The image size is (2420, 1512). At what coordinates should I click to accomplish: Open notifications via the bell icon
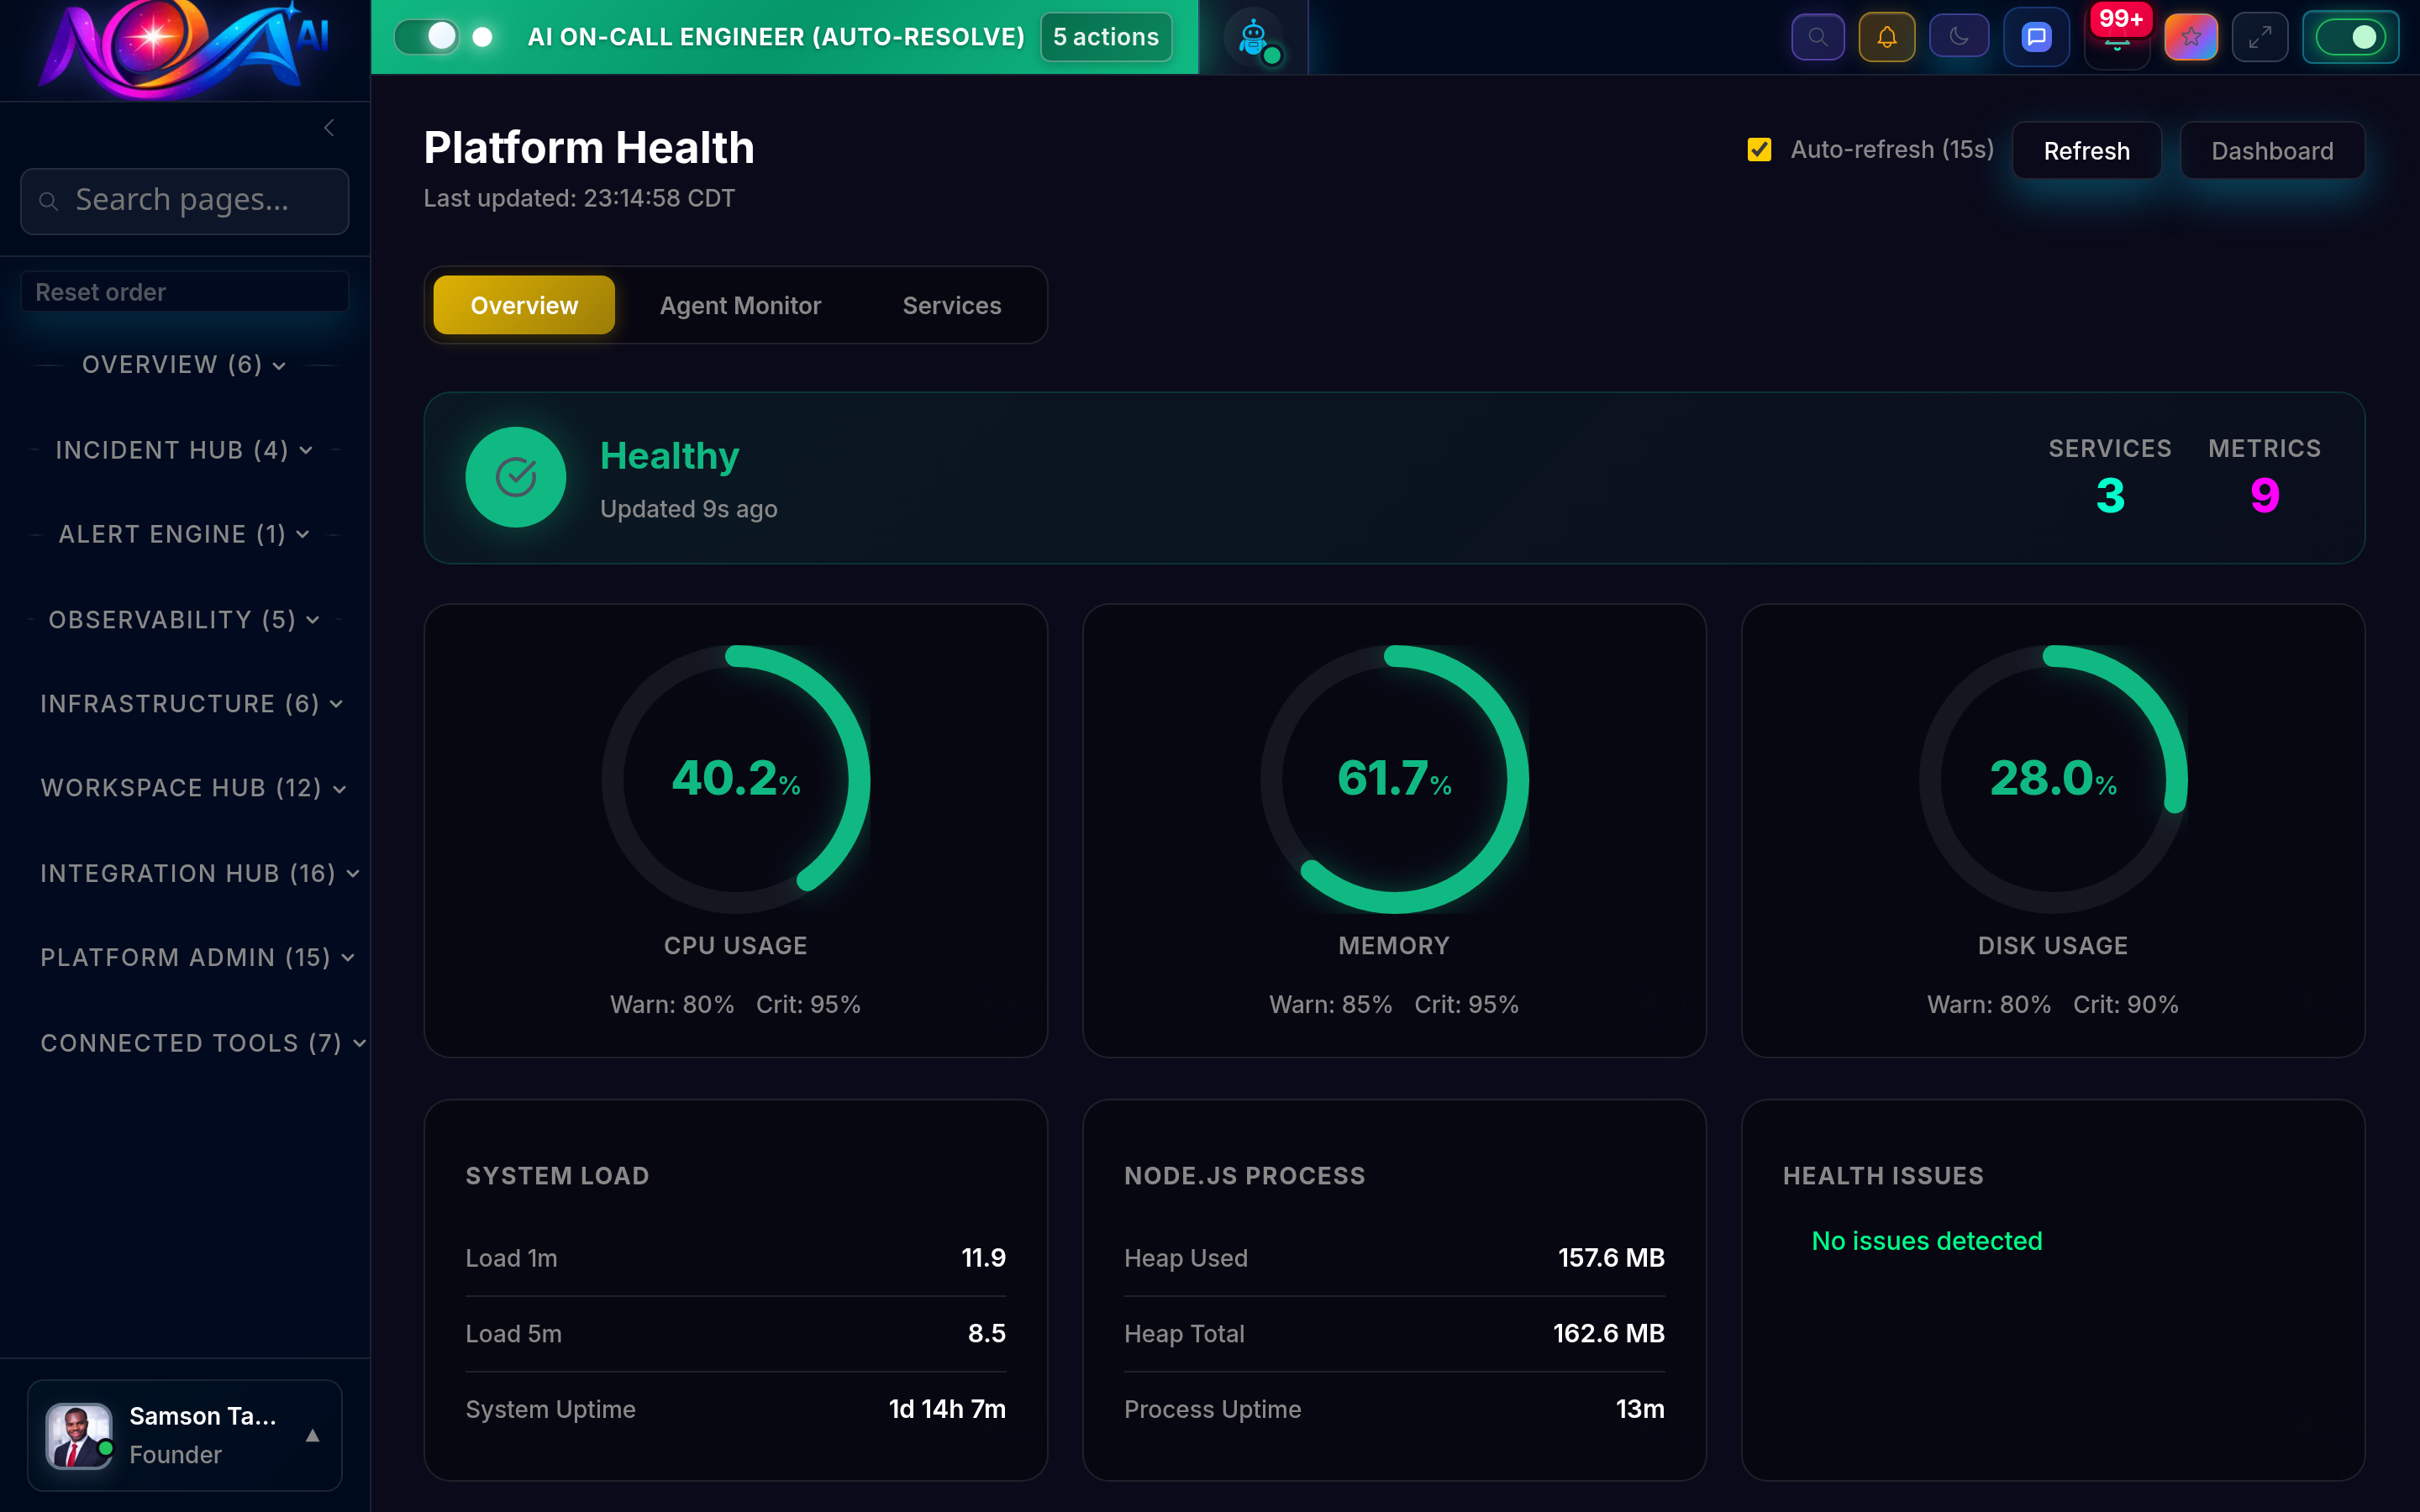pos(1887,36)
